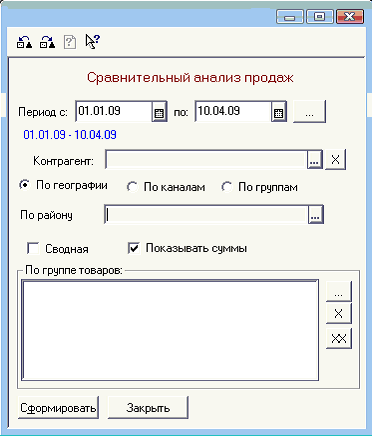This screenshot has height=436, width=372.
Task: Open calendar for the start date 01.01.09
Action: pyautogui.click(x=159, y=112)
